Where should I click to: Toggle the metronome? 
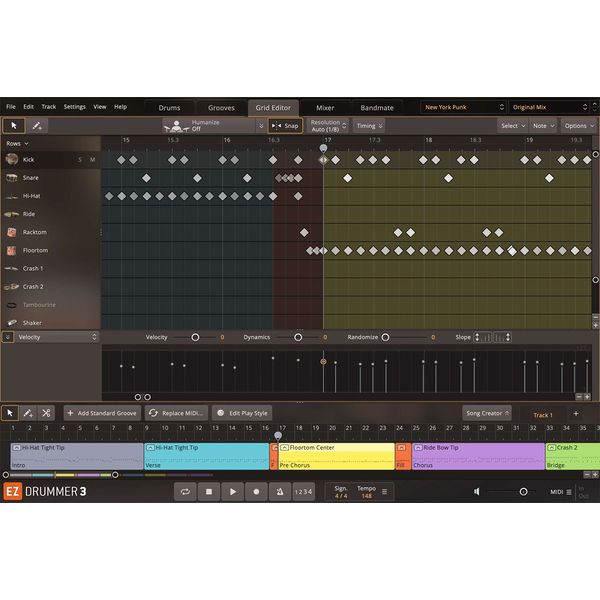pos(280,492)
